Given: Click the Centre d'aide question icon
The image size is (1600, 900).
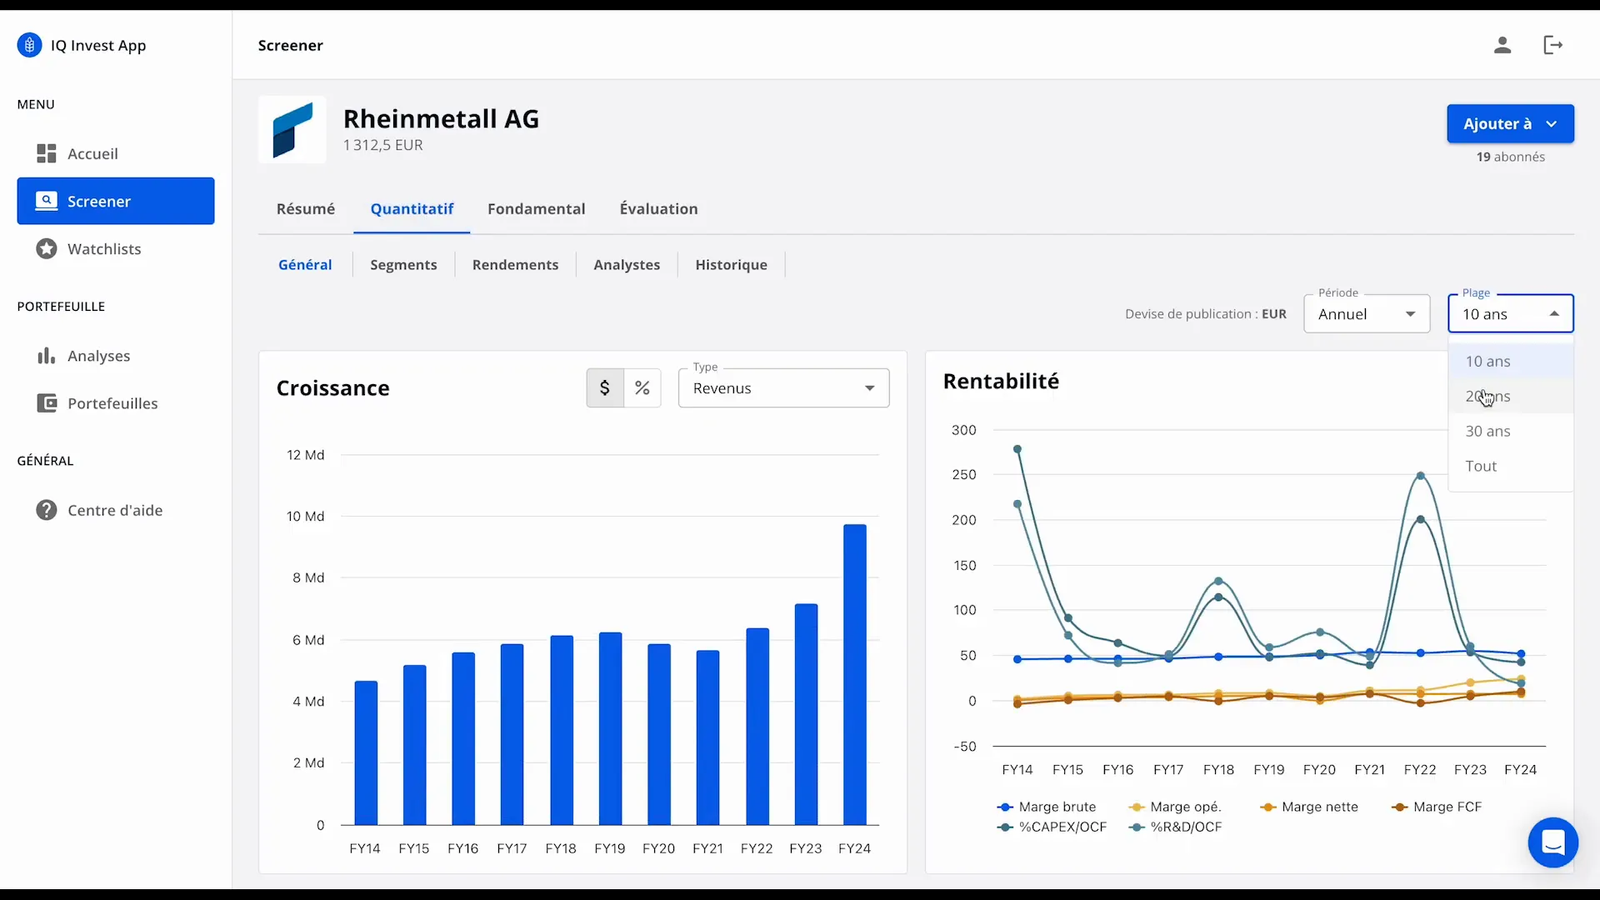Looking at the screenshot, I should tap(46, 510).
